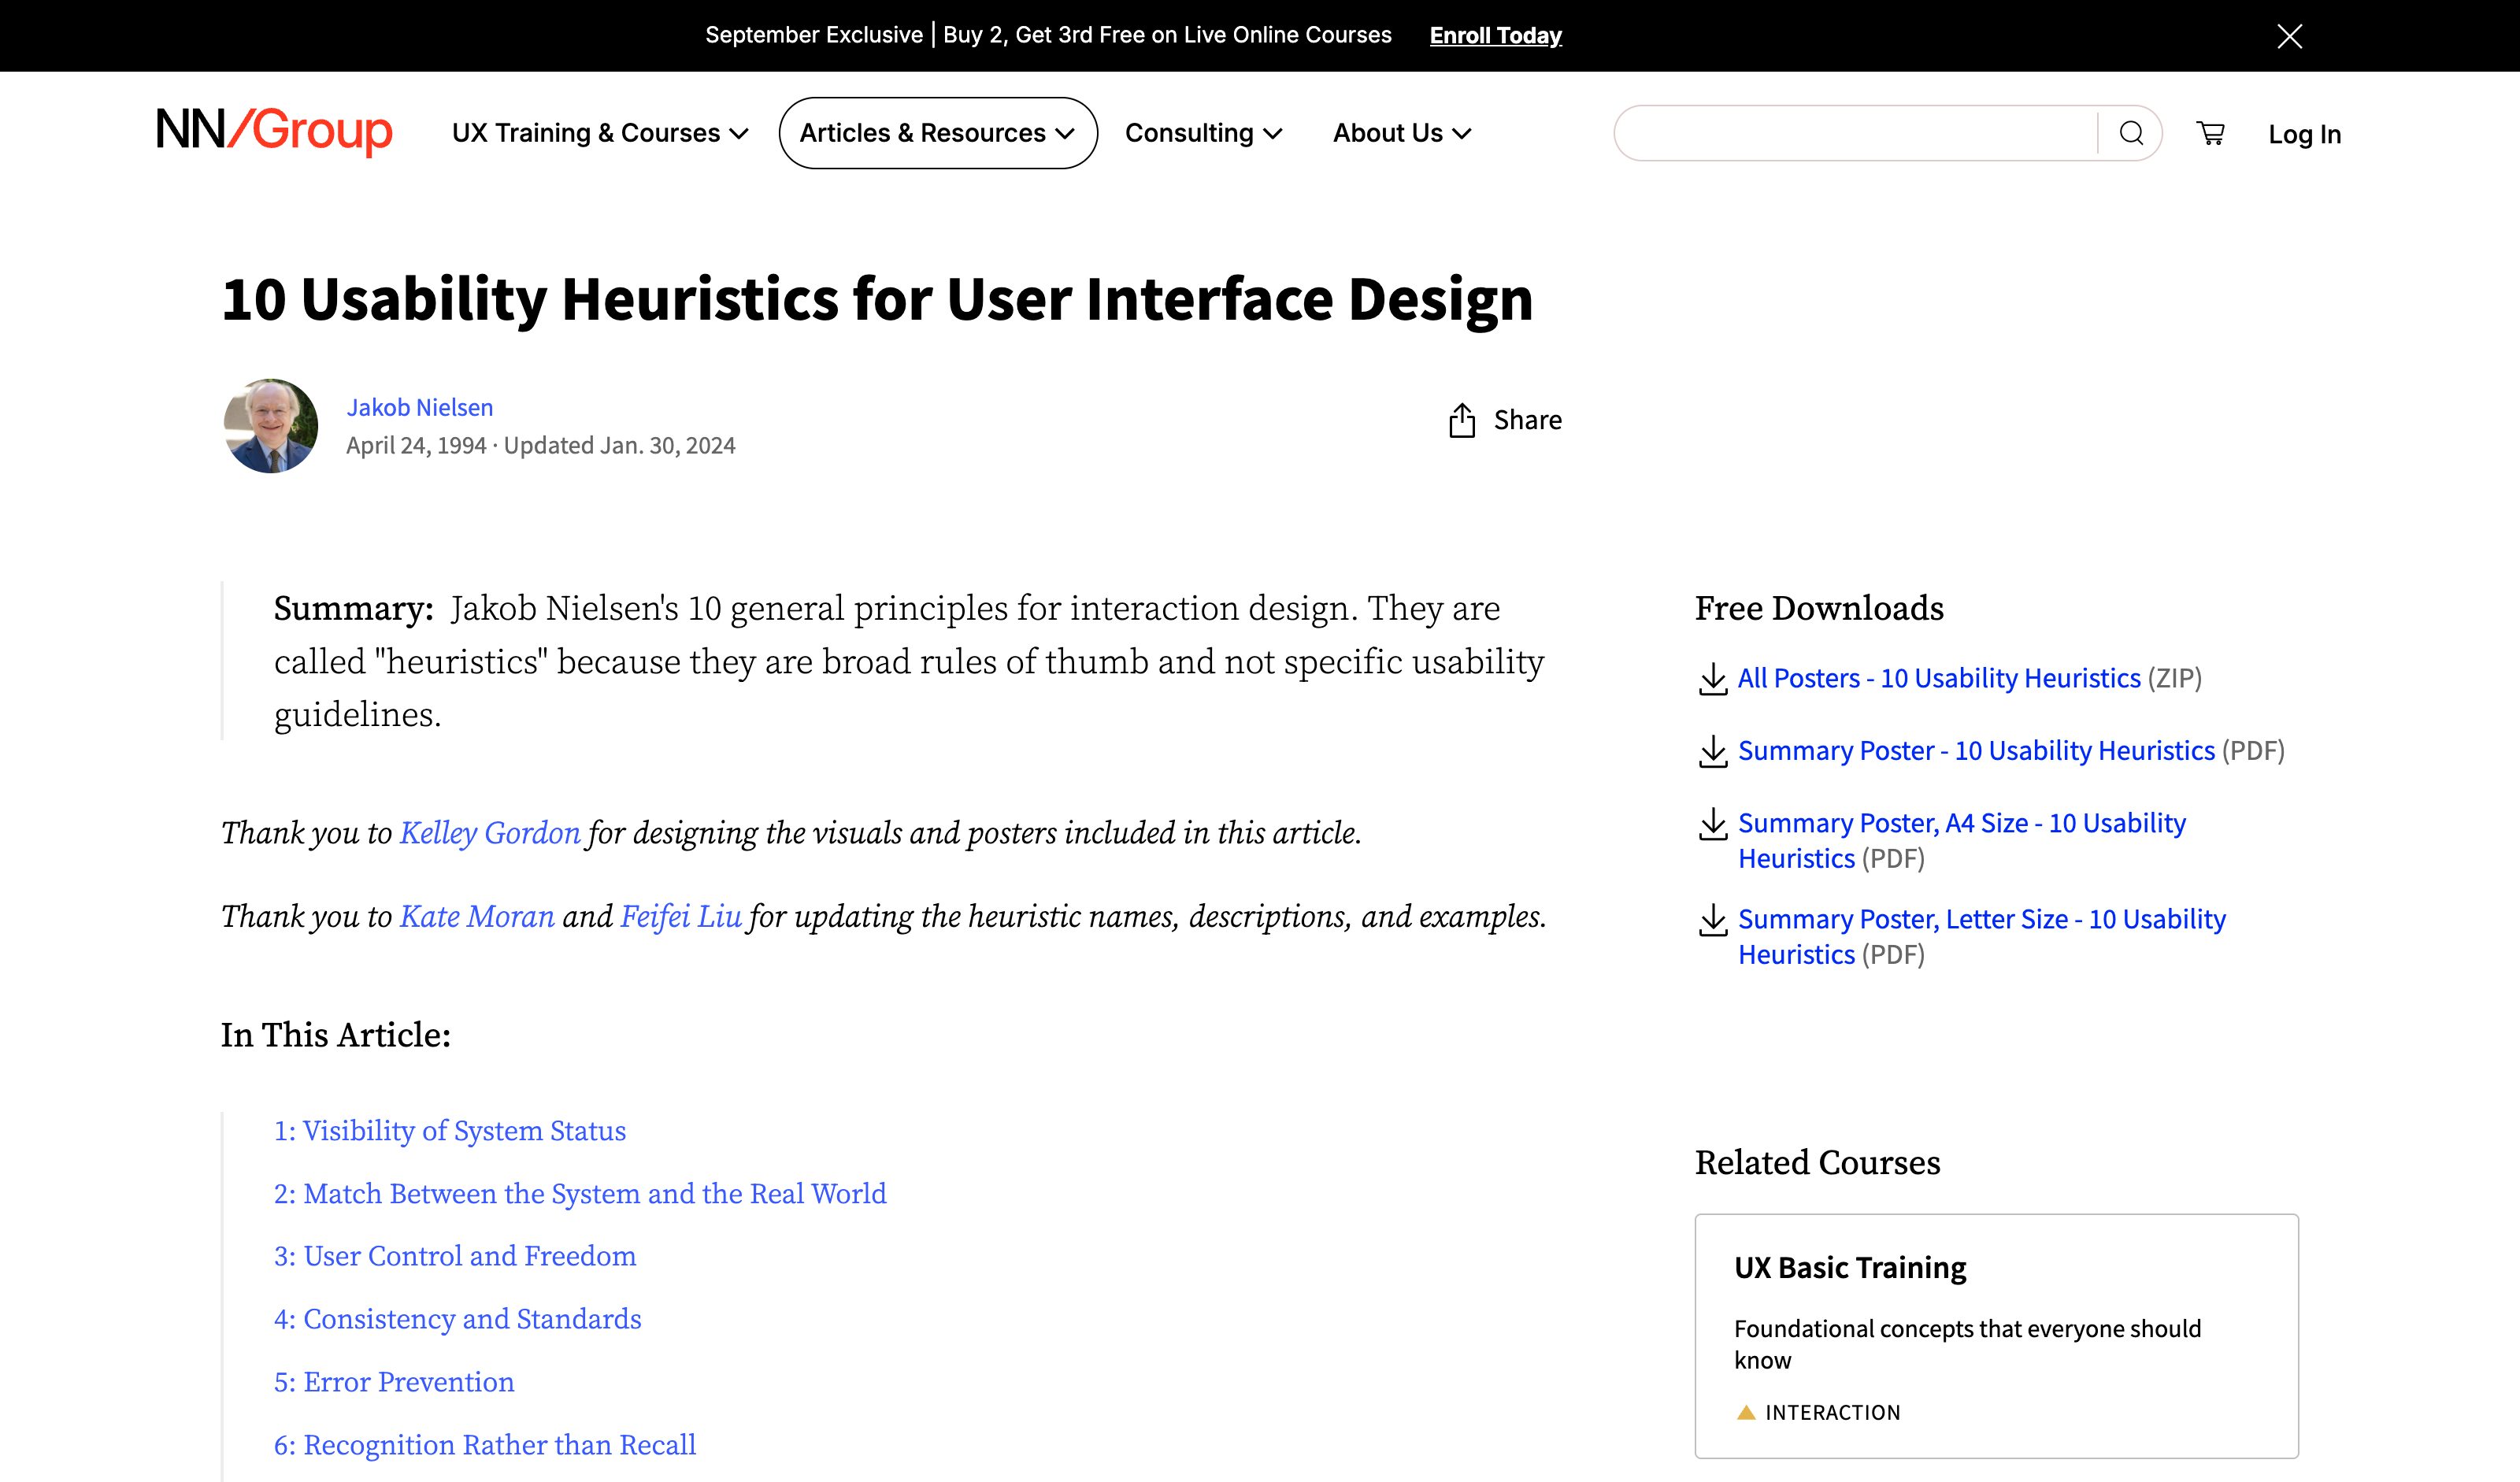The height and width of the screenshot is (1482, 2520).
Task: Download Summary Poster - 10 Usability Heuristics PDF
Action: click(1976, 751)
